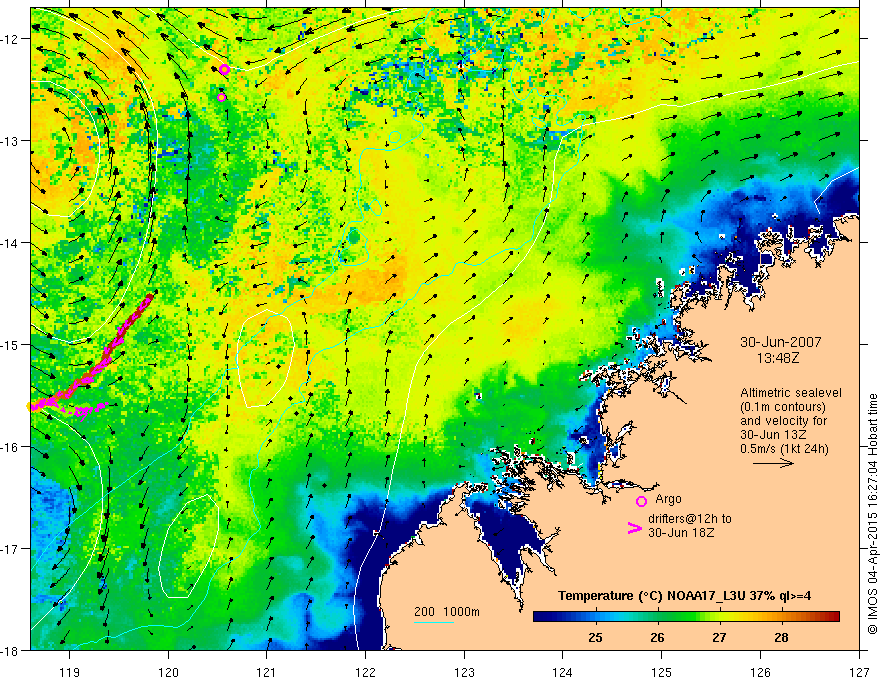The width and height of the screenshot is (880, 680).
Task: Click the 122 longitude axis label
Action: 365,672
